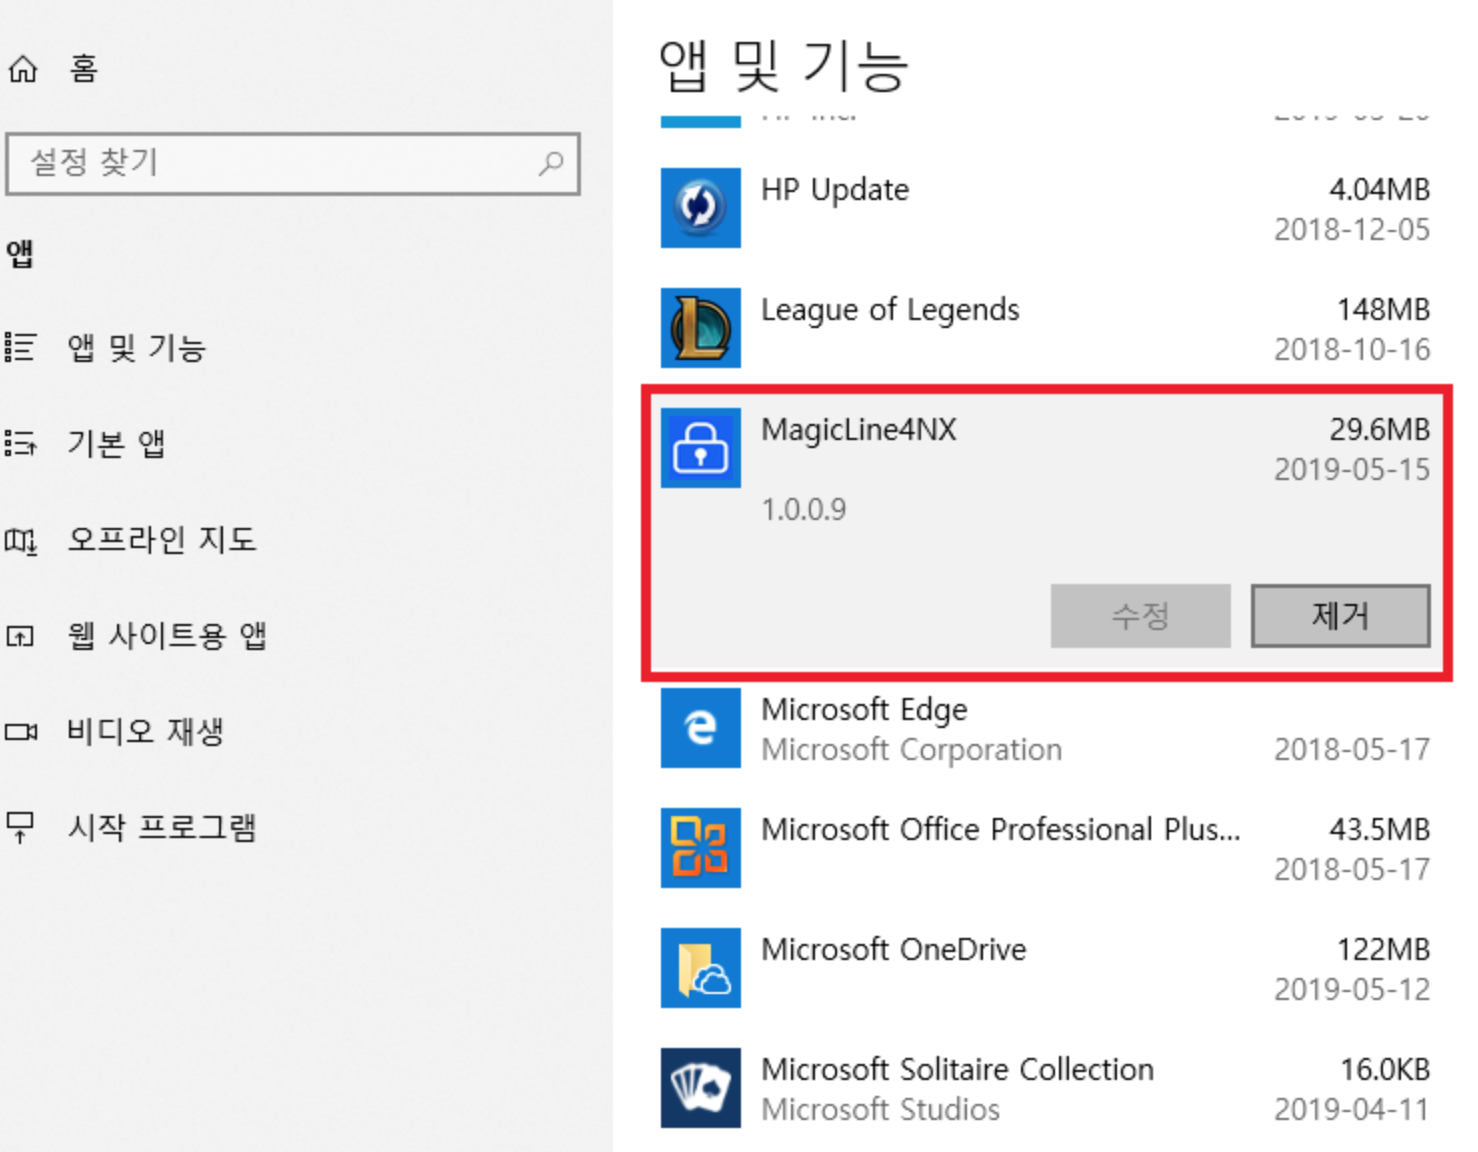Screen dimensions: 1478x1152
Task: Select Microsoft Office Professional Plus... entry
Action: point(1001,830)
